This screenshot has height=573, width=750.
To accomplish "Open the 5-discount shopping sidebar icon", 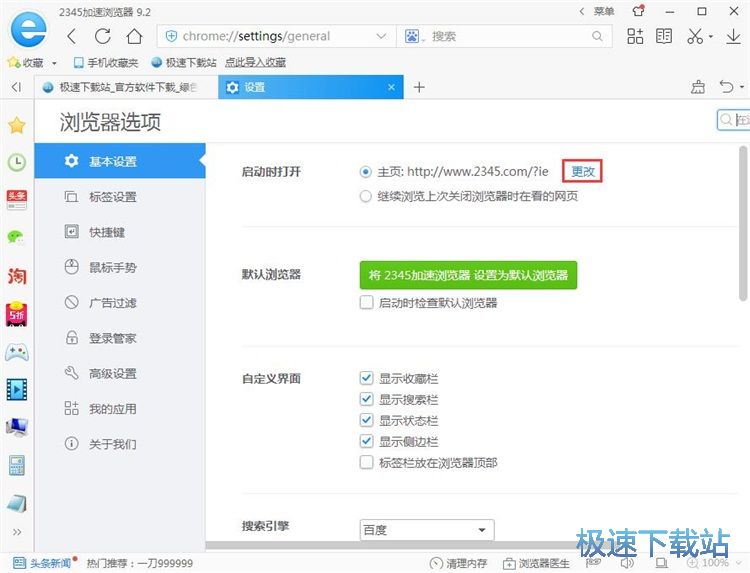I will [17, 314].
